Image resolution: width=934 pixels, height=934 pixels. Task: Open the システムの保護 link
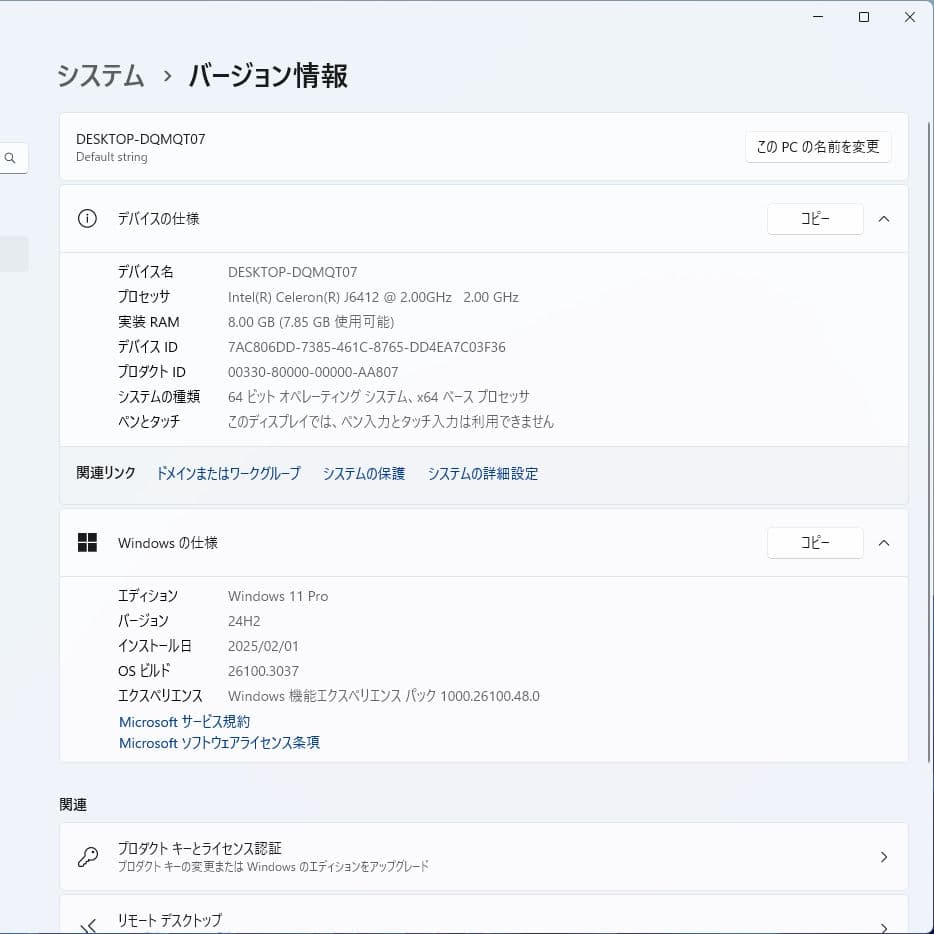click(x=363, y=473)
